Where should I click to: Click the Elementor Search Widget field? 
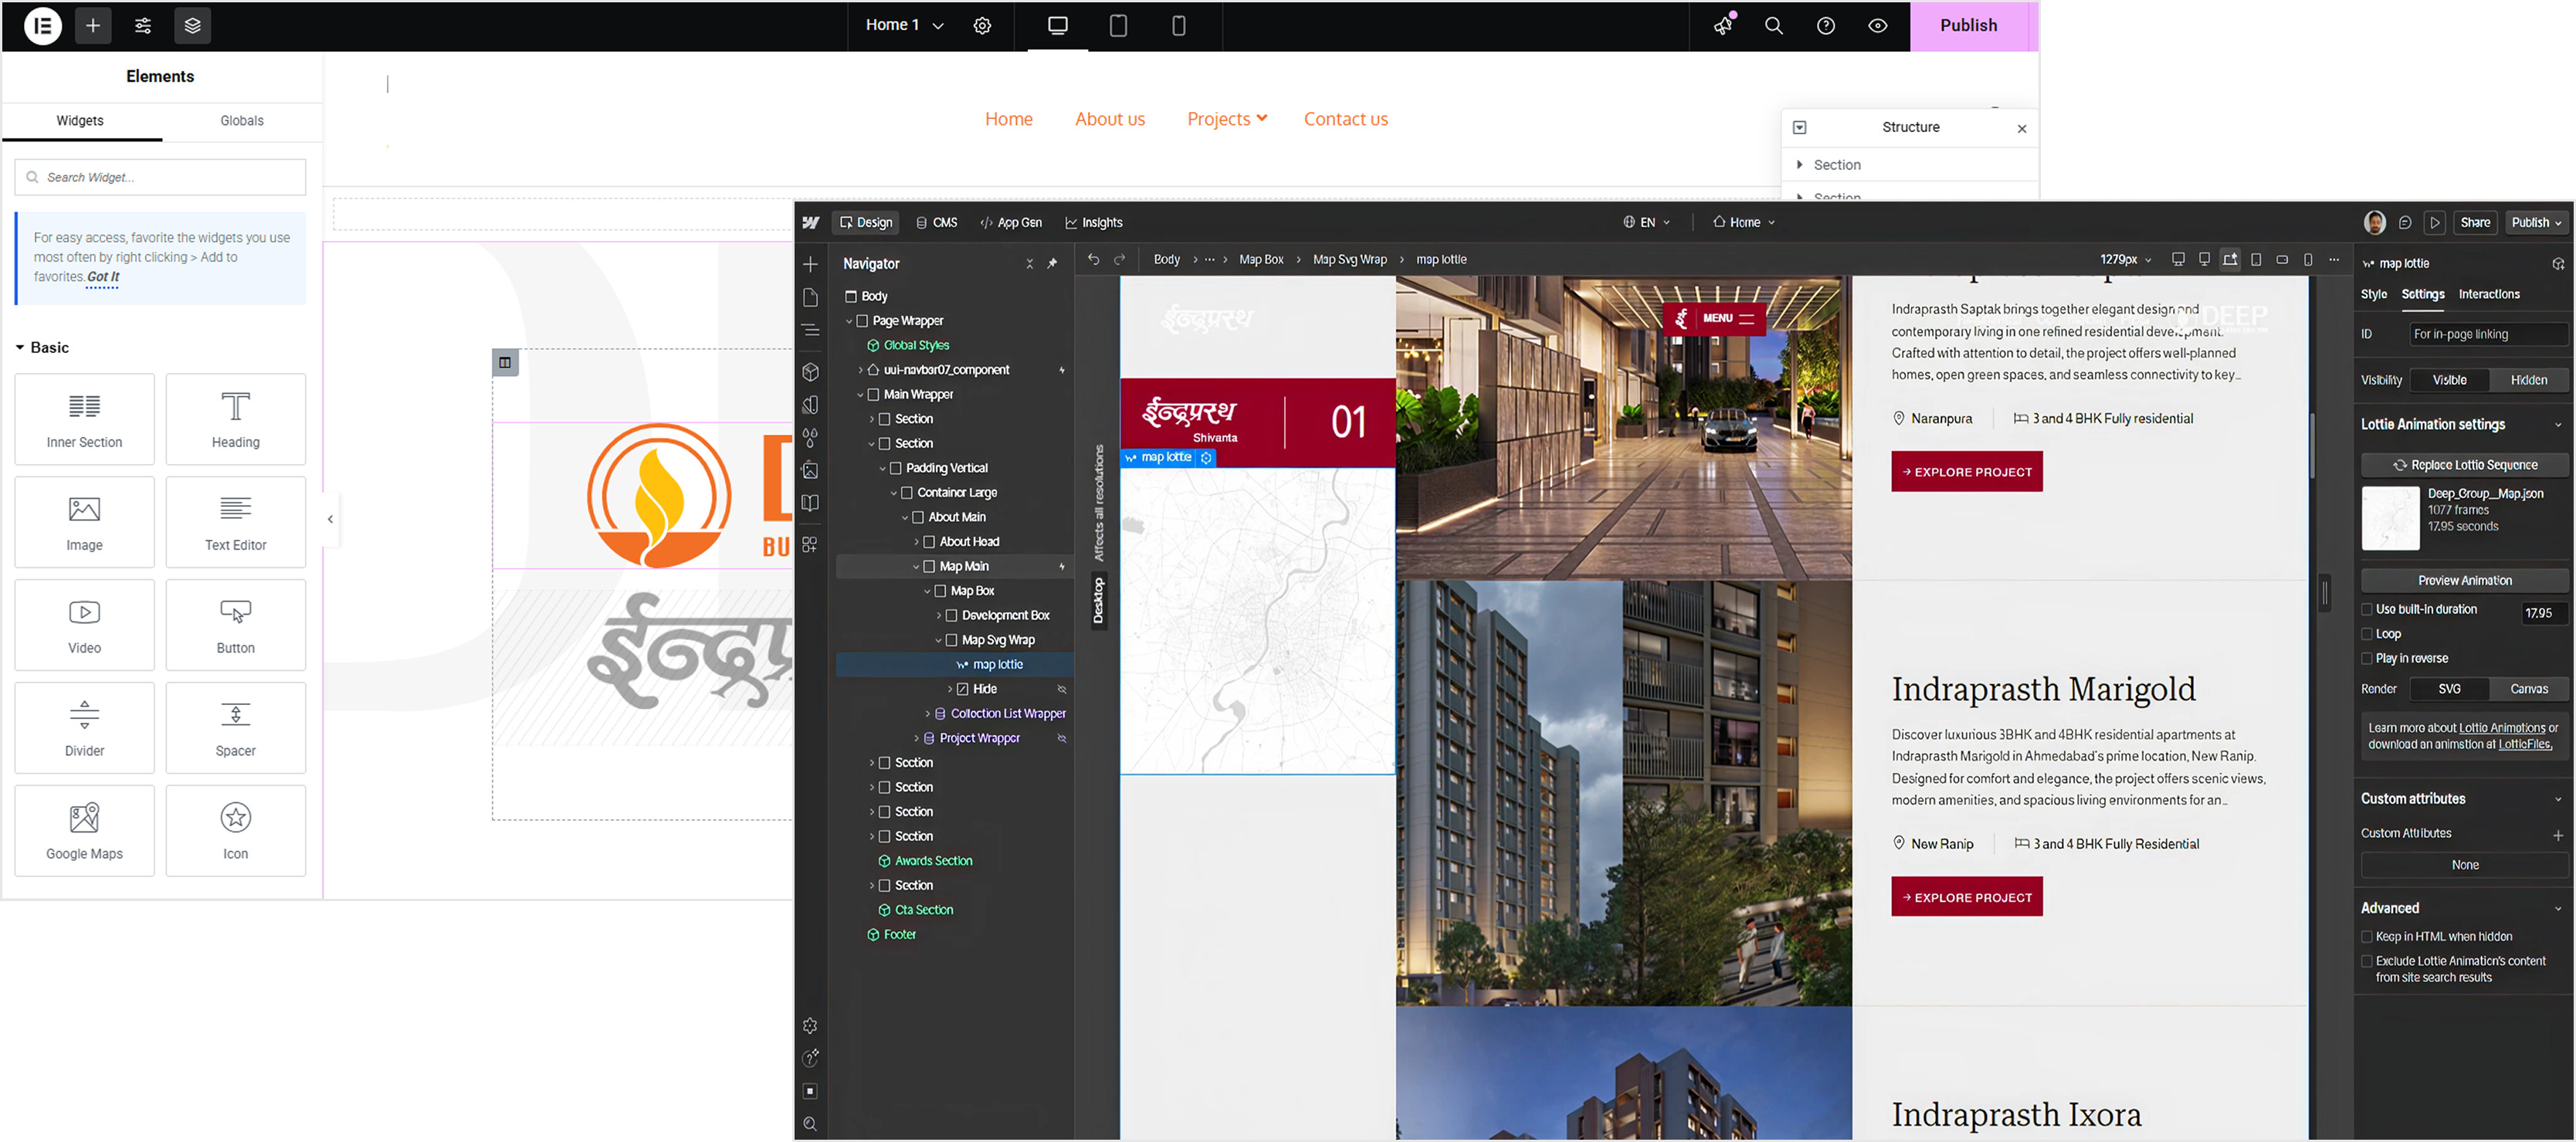160,177
